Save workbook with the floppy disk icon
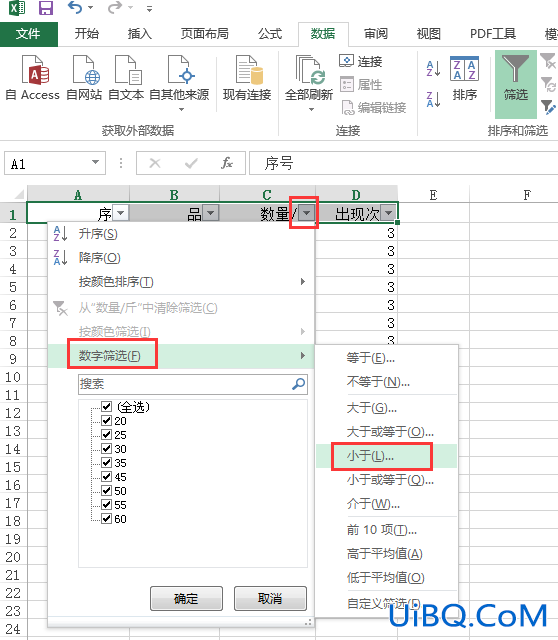The height and width of the screenshot is (640, 558). (46, 8)
